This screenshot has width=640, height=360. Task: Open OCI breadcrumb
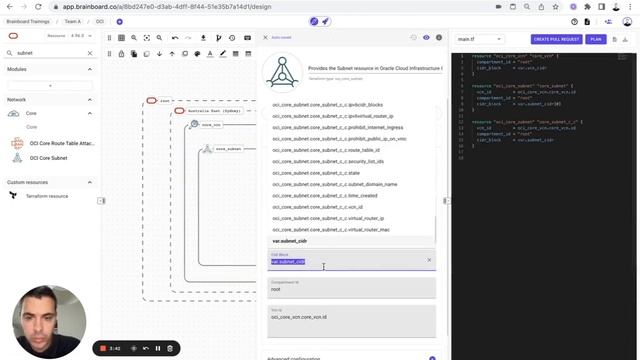(100, 22)
